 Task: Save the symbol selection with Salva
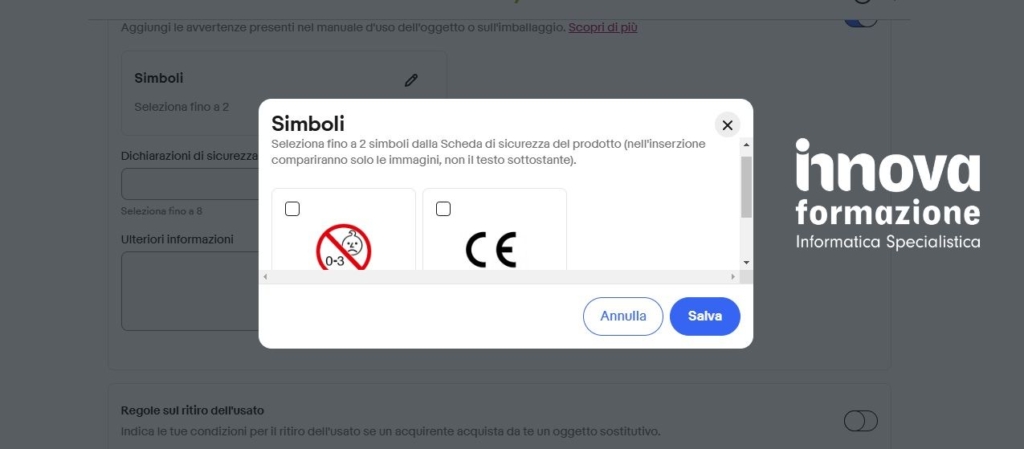pos(704,316)
